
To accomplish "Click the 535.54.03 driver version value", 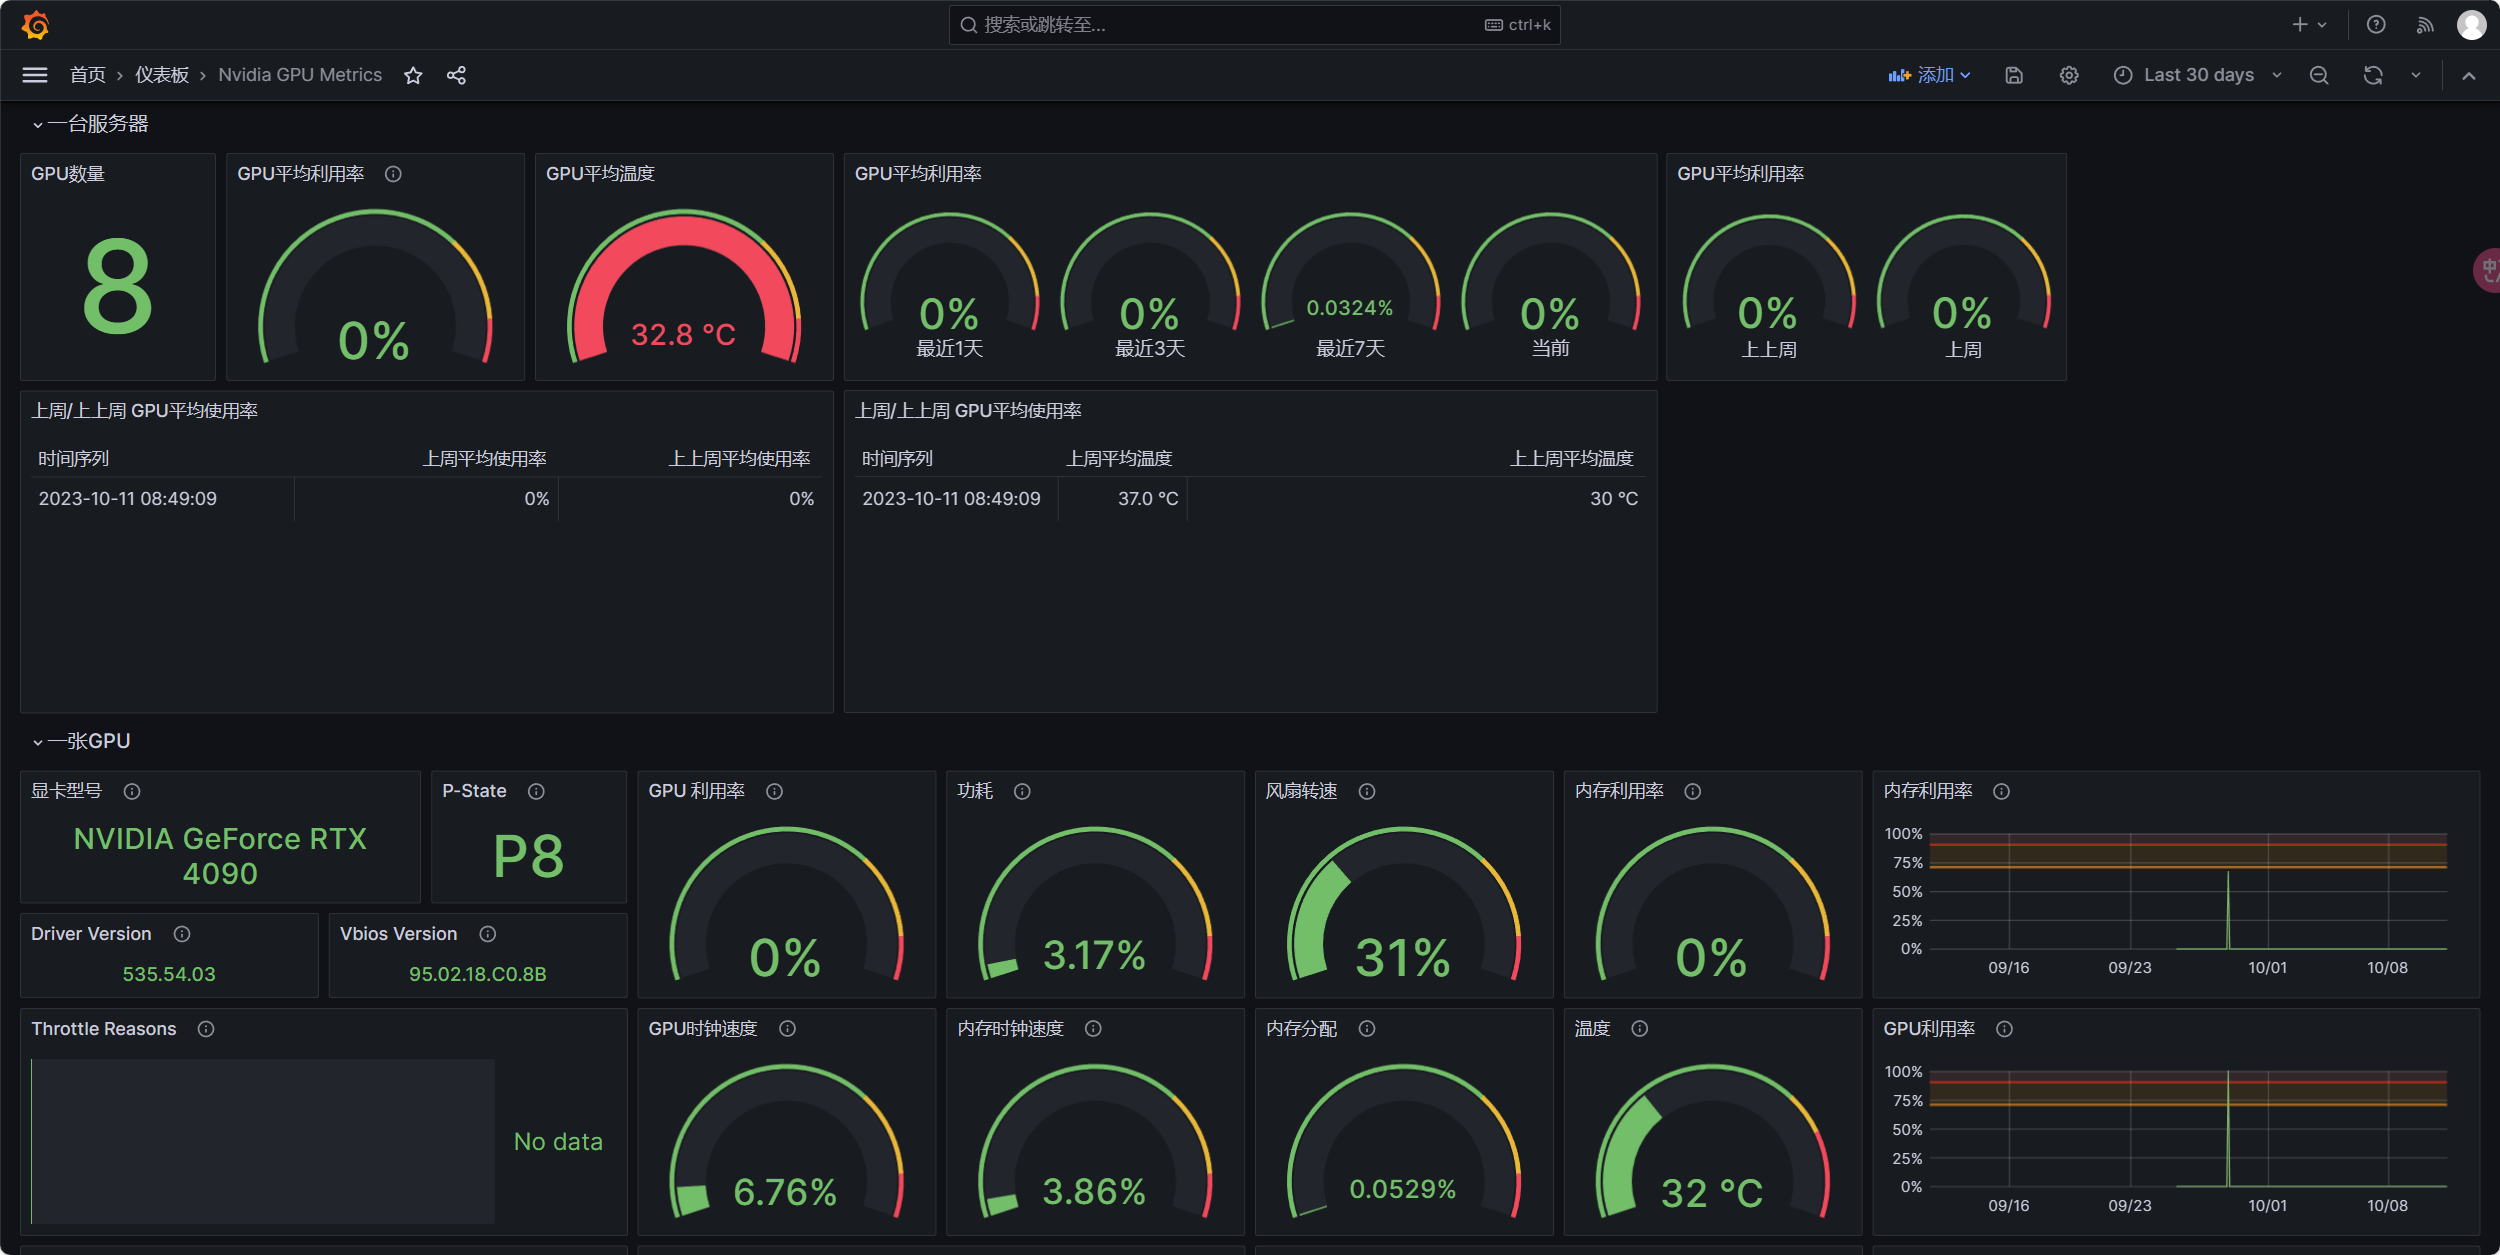I will coord(169,974).
